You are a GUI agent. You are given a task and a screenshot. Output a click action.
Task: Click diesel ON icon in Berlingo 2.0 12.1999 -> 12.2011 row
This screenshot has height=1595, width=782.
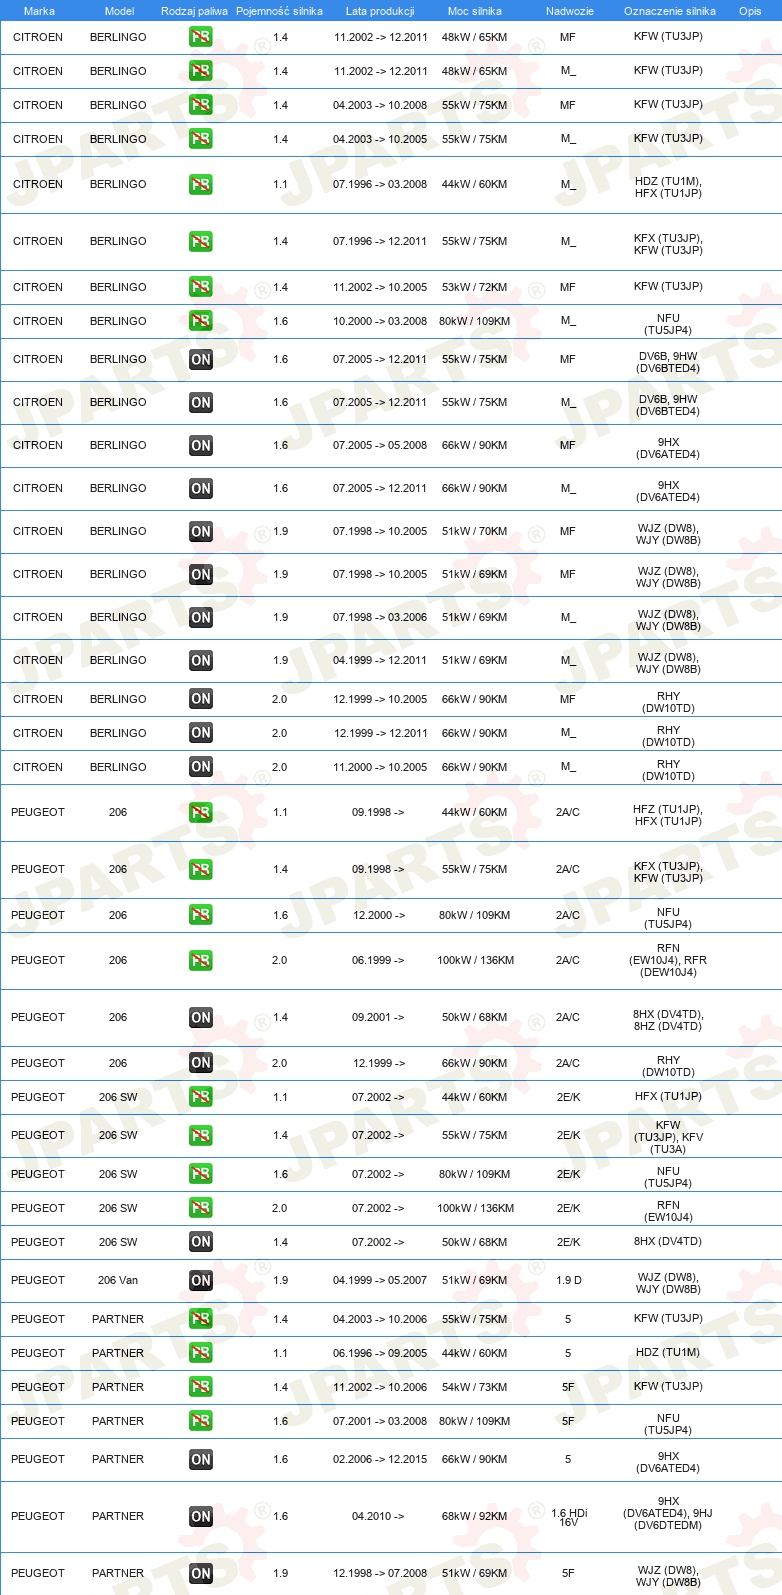coord(201,733)
